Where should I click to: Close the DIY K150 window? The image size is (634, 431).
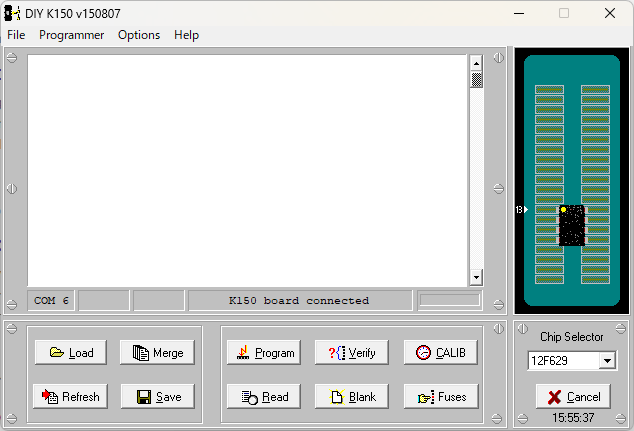(610, 13)
